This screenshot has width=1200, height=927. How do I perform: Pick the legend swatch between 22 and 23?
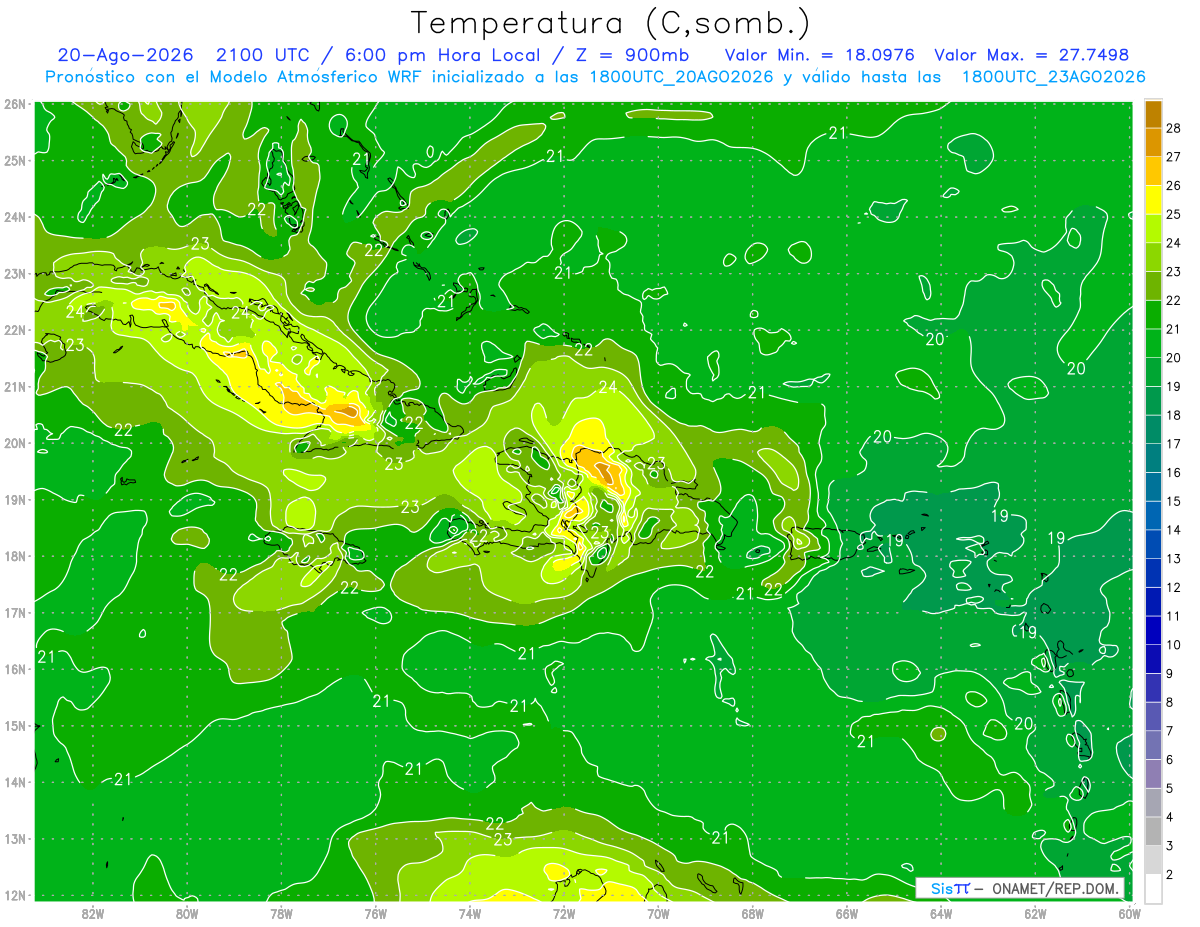coord(1153,286)
